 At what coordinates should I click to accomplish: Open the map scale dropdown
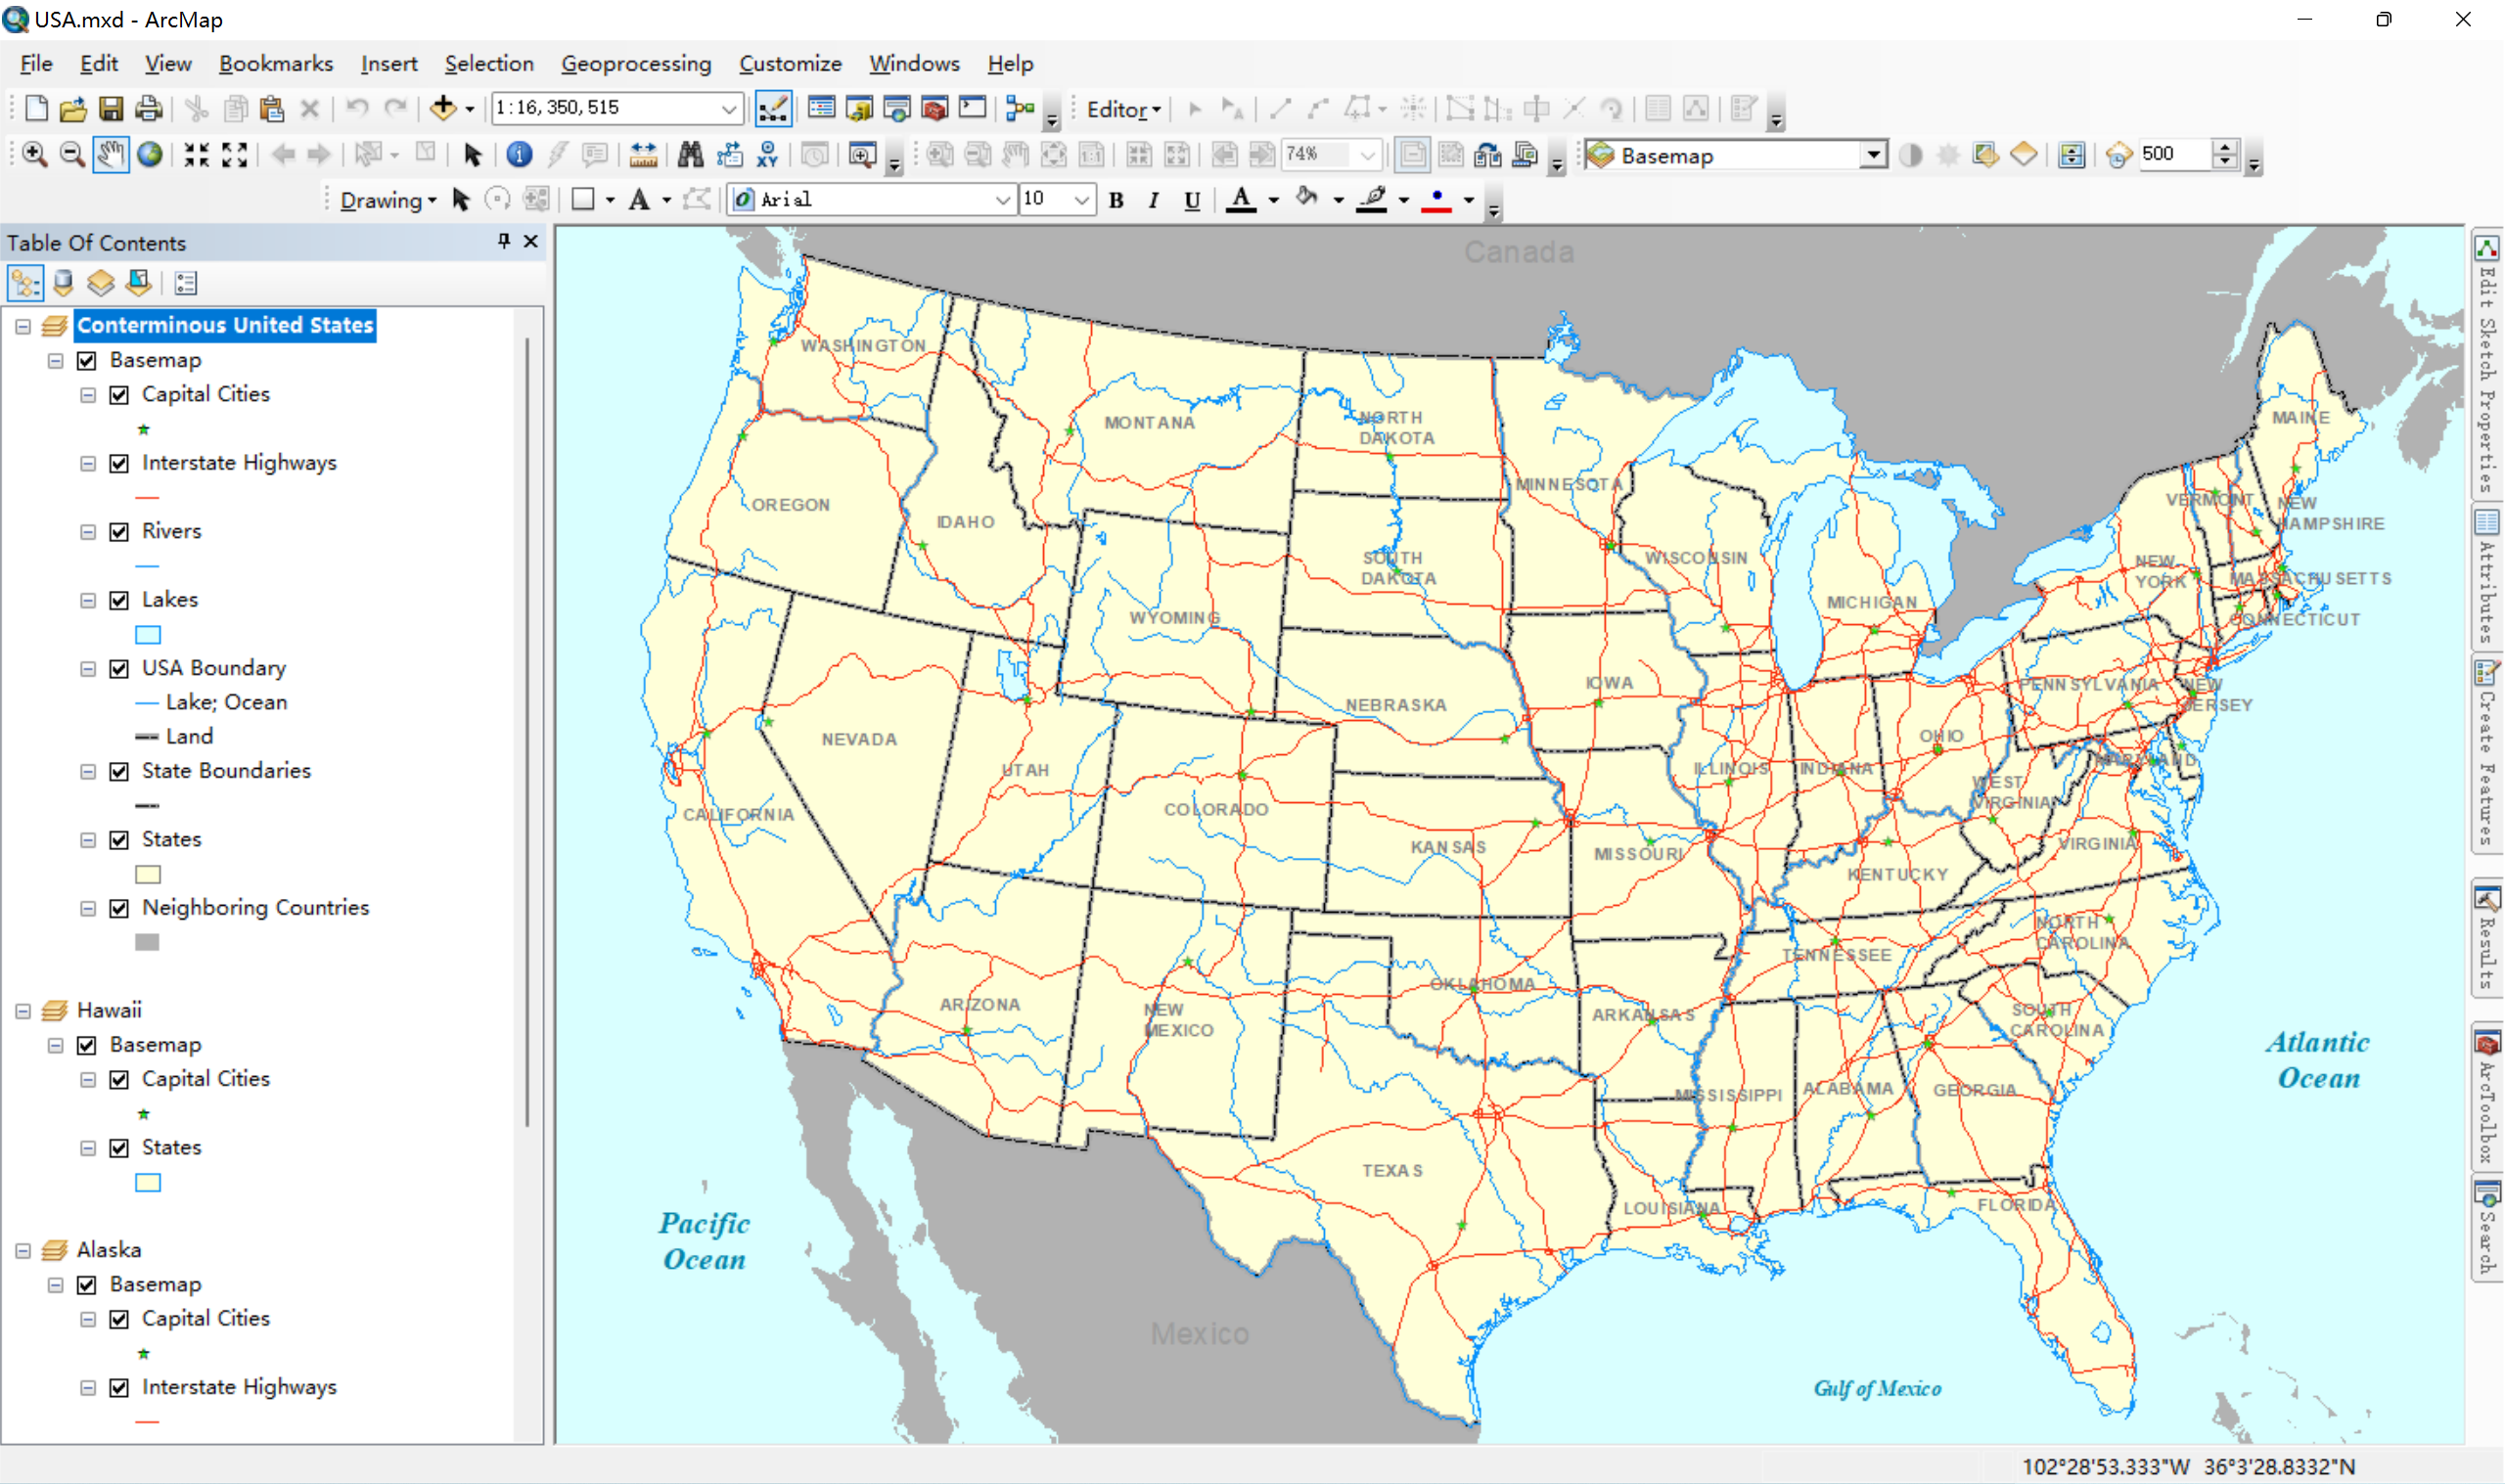click(x=729, y=108)
